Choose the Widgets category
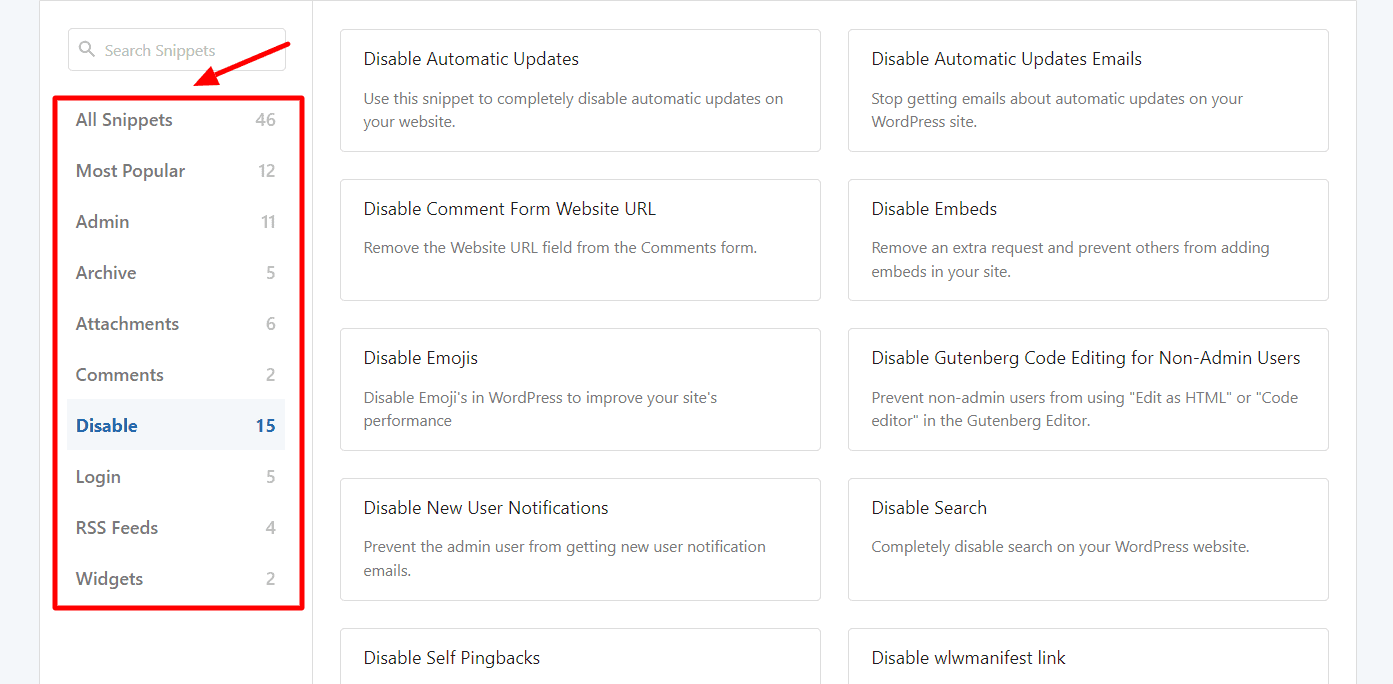The height and width of the screenshot is (684, 1393). click(109, 579)
